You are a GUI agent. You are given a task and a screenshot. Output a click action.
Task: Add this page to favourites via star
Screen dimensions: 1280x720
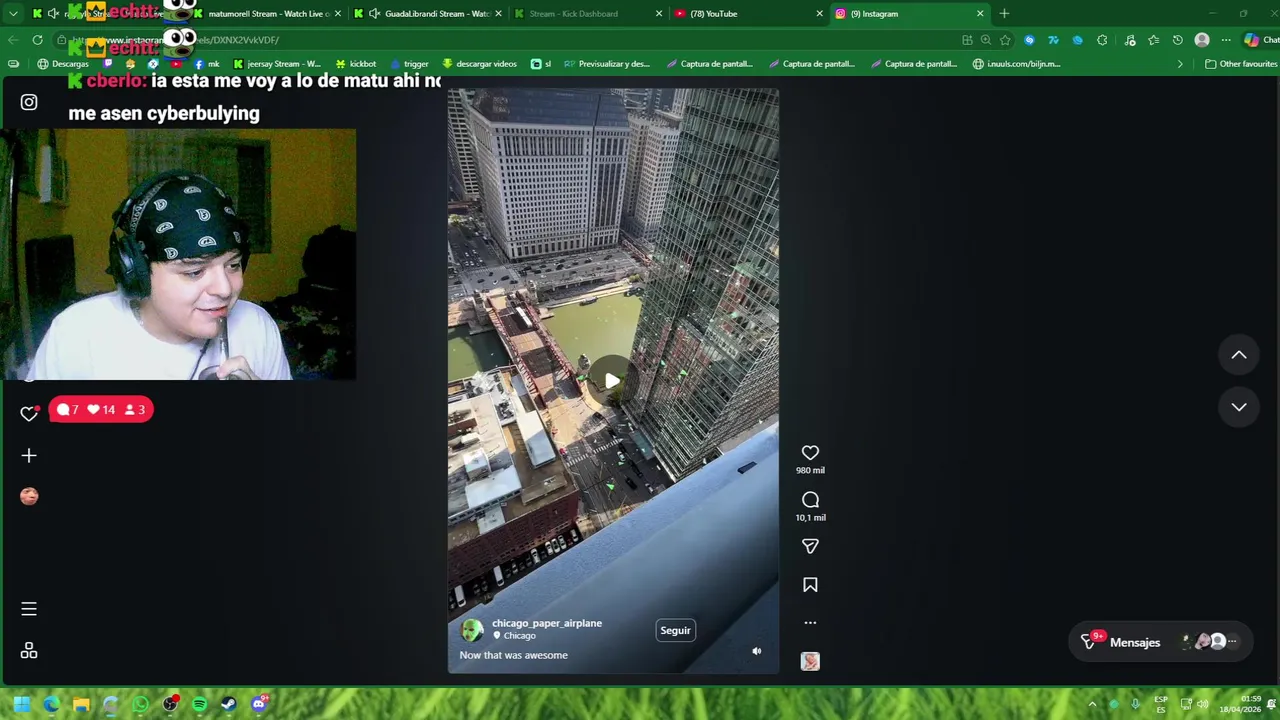1005,40
